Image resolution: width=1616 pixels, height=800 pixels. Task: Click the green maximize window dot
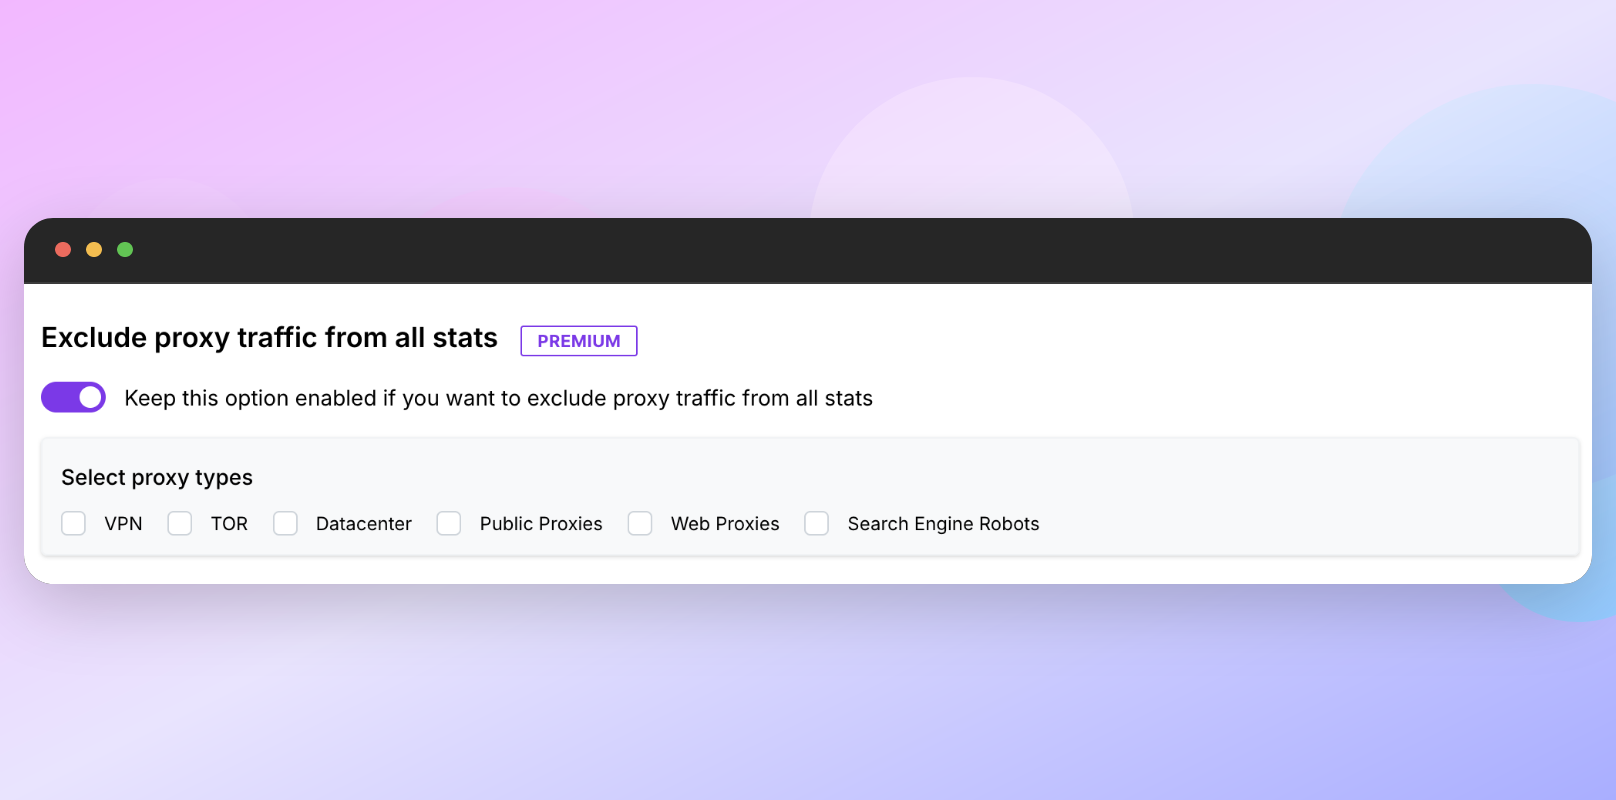click(x=125, y=249)
